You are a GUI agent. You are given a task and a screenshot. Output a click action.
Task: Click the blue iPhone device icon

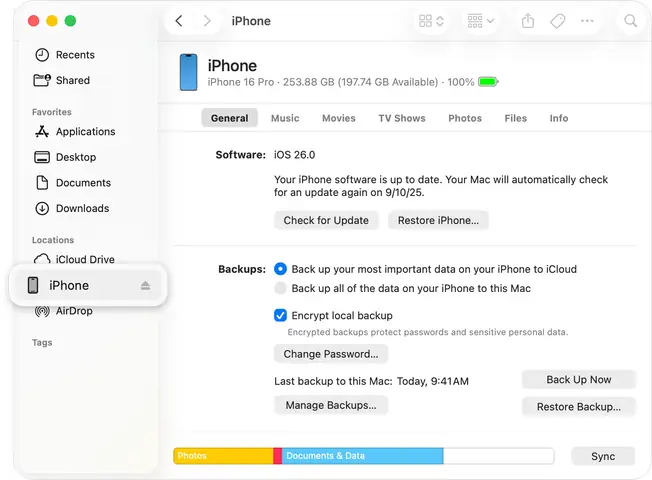coord(188,72)
